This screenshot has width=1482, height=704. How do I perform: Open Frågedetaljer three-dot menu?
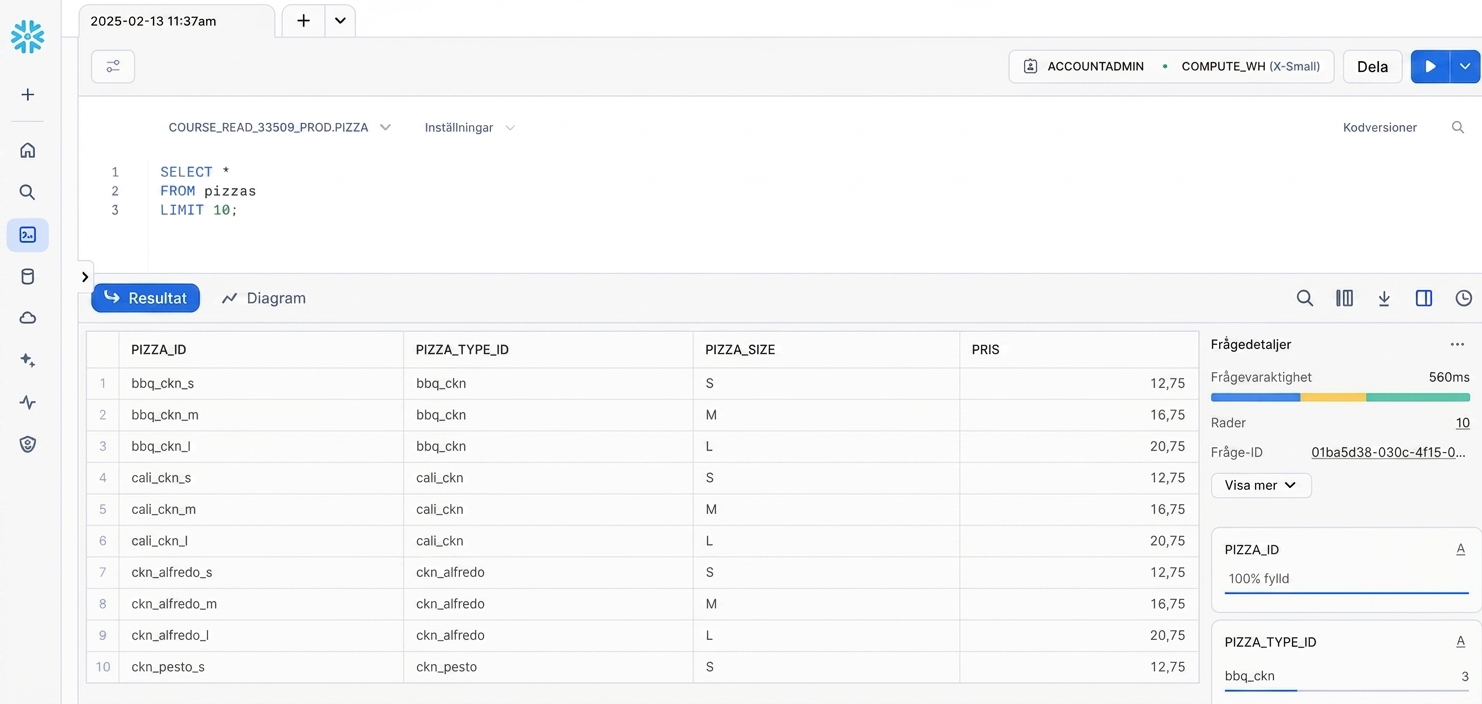point(1457,344)
